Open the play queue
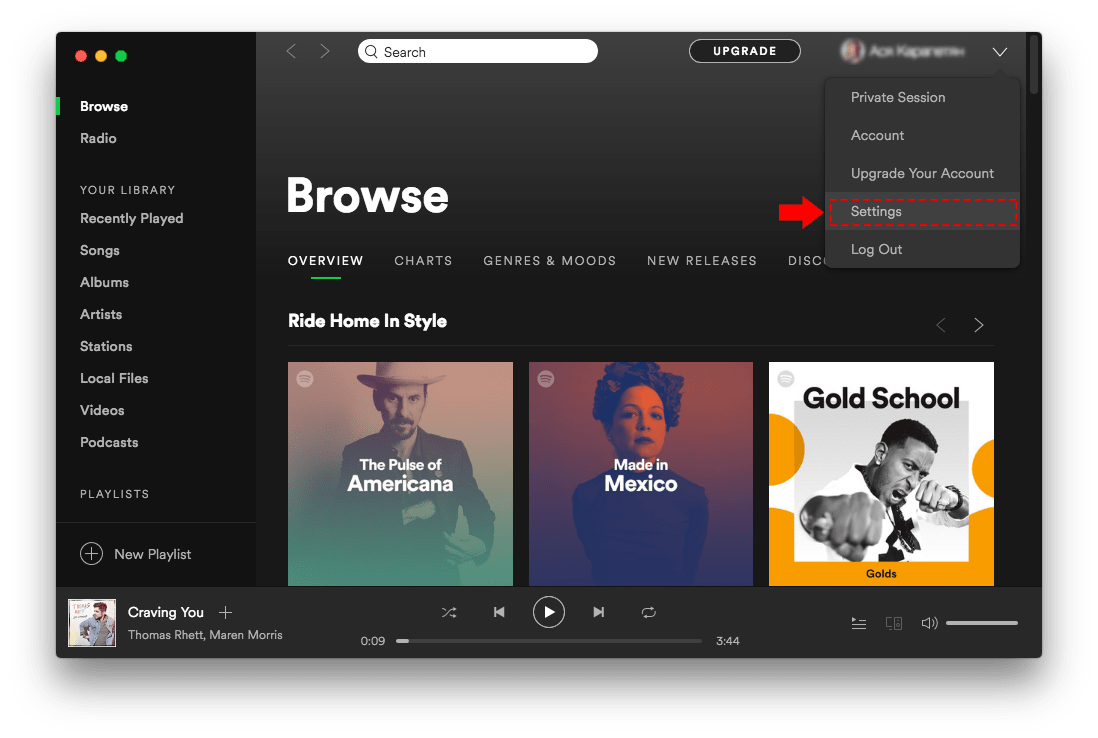Viewport: 1098px width, 738px height. (x=859, y=623)
